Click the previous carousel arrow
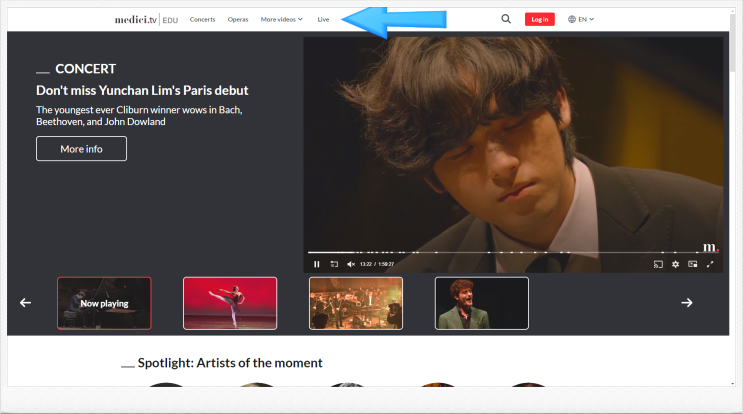 [x=26, y=303]
